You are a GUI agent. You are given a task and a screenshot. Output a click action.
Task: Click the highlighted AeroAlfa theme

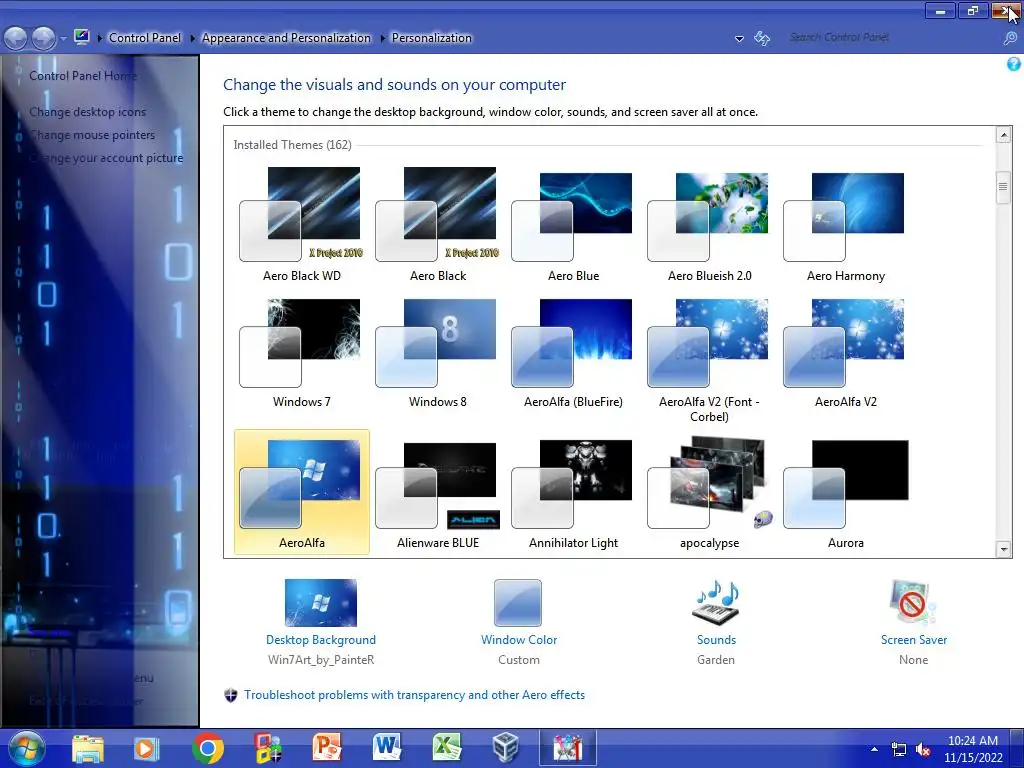(302, 492)
